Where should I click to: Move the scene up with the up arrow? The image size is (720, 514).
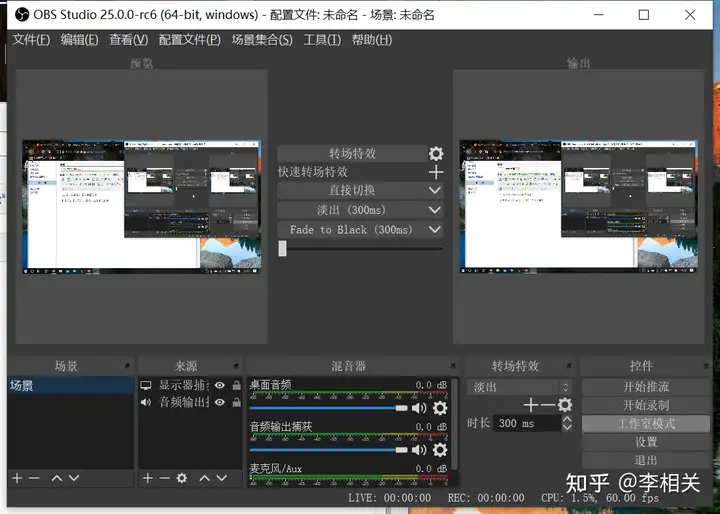pos(56,478)
